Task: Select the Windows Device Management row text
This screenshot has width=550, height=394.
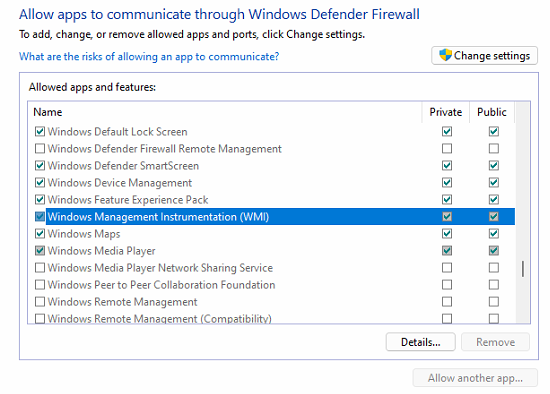Action: (x=120, y=182)
